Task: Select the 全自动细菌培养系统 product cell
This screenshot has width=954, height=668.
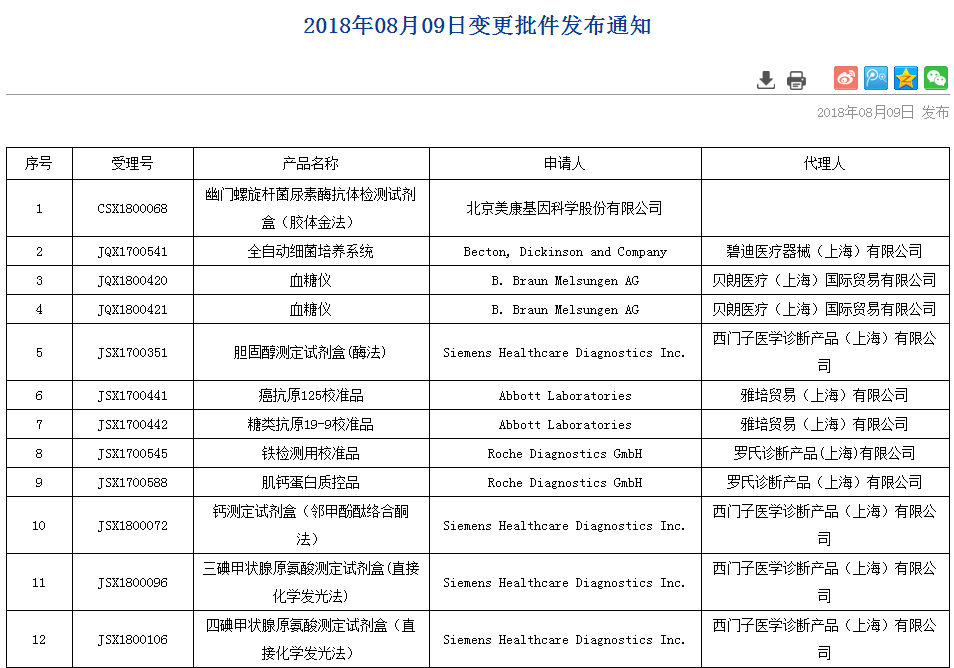Action: pos(310,252)
